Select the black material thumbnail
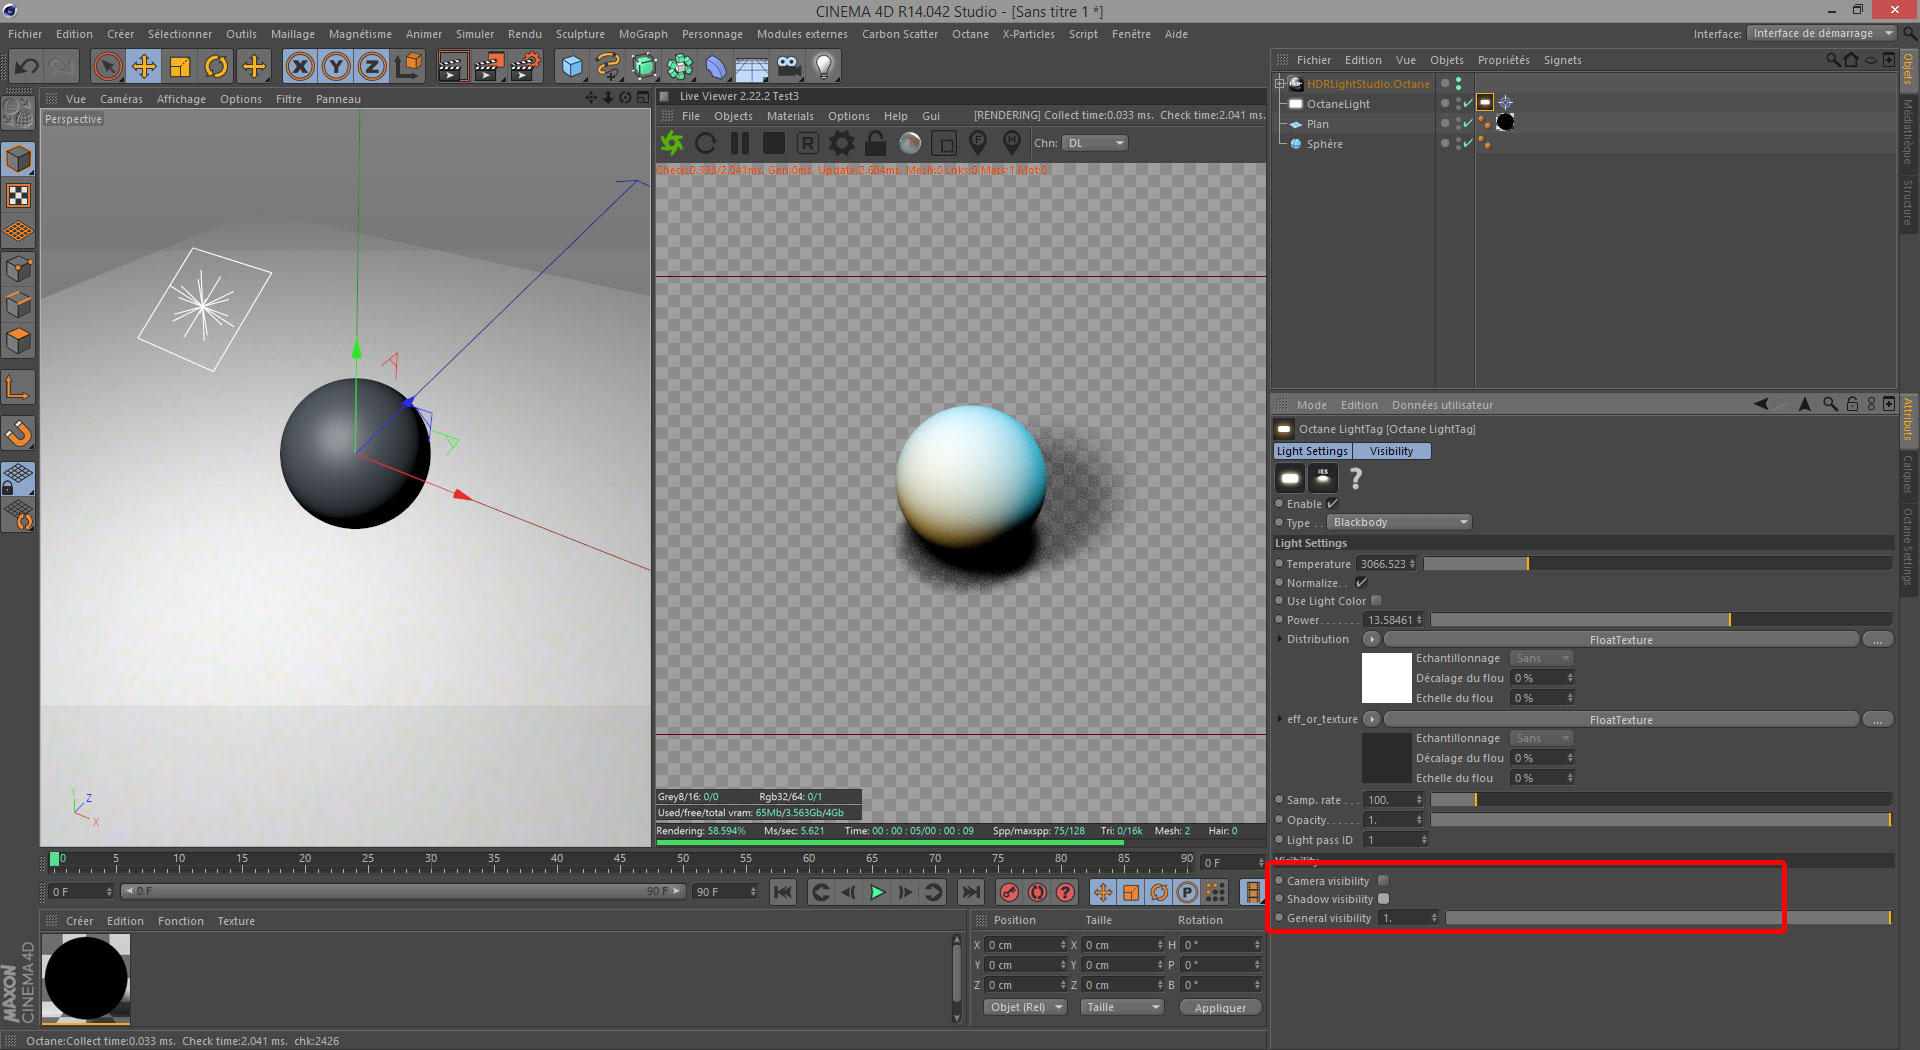 (x=86, y=979)
